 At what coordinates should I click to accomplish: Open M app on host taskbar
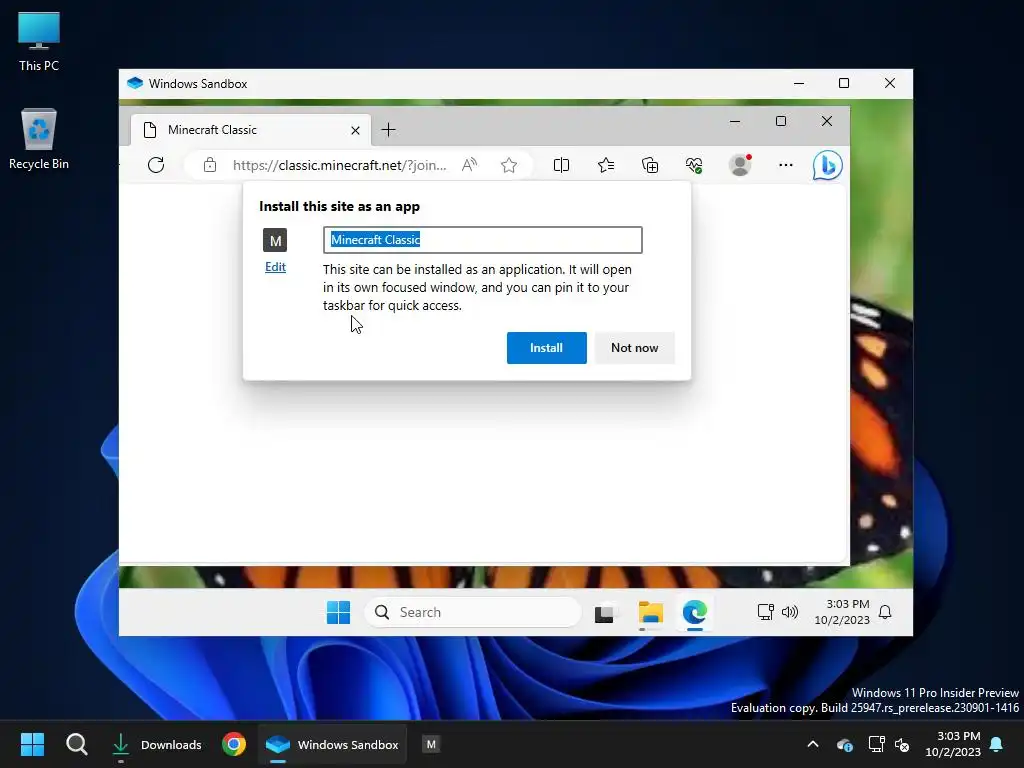pyautogui.click(x=431, y=744)
